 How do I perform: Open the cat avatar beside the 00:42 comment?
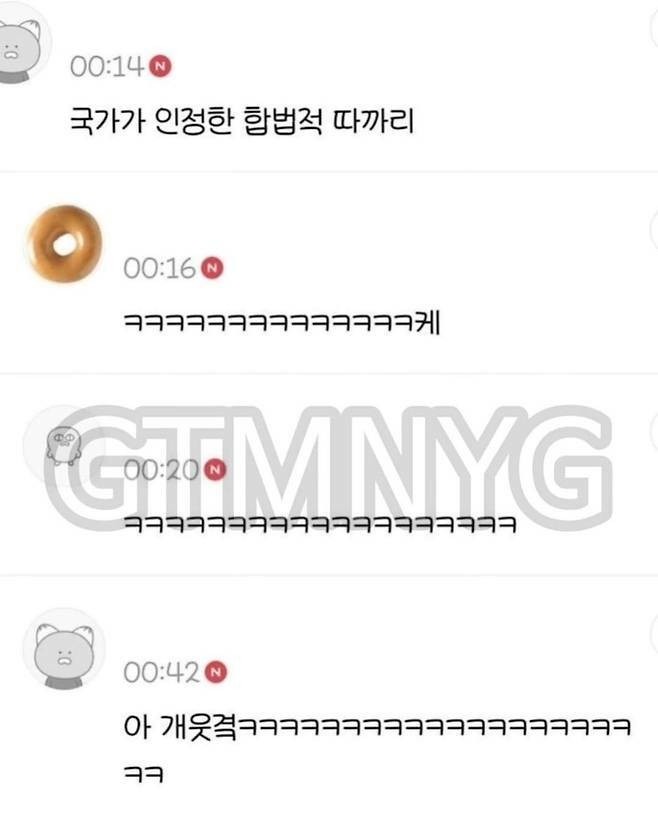(x=64, y=649)
